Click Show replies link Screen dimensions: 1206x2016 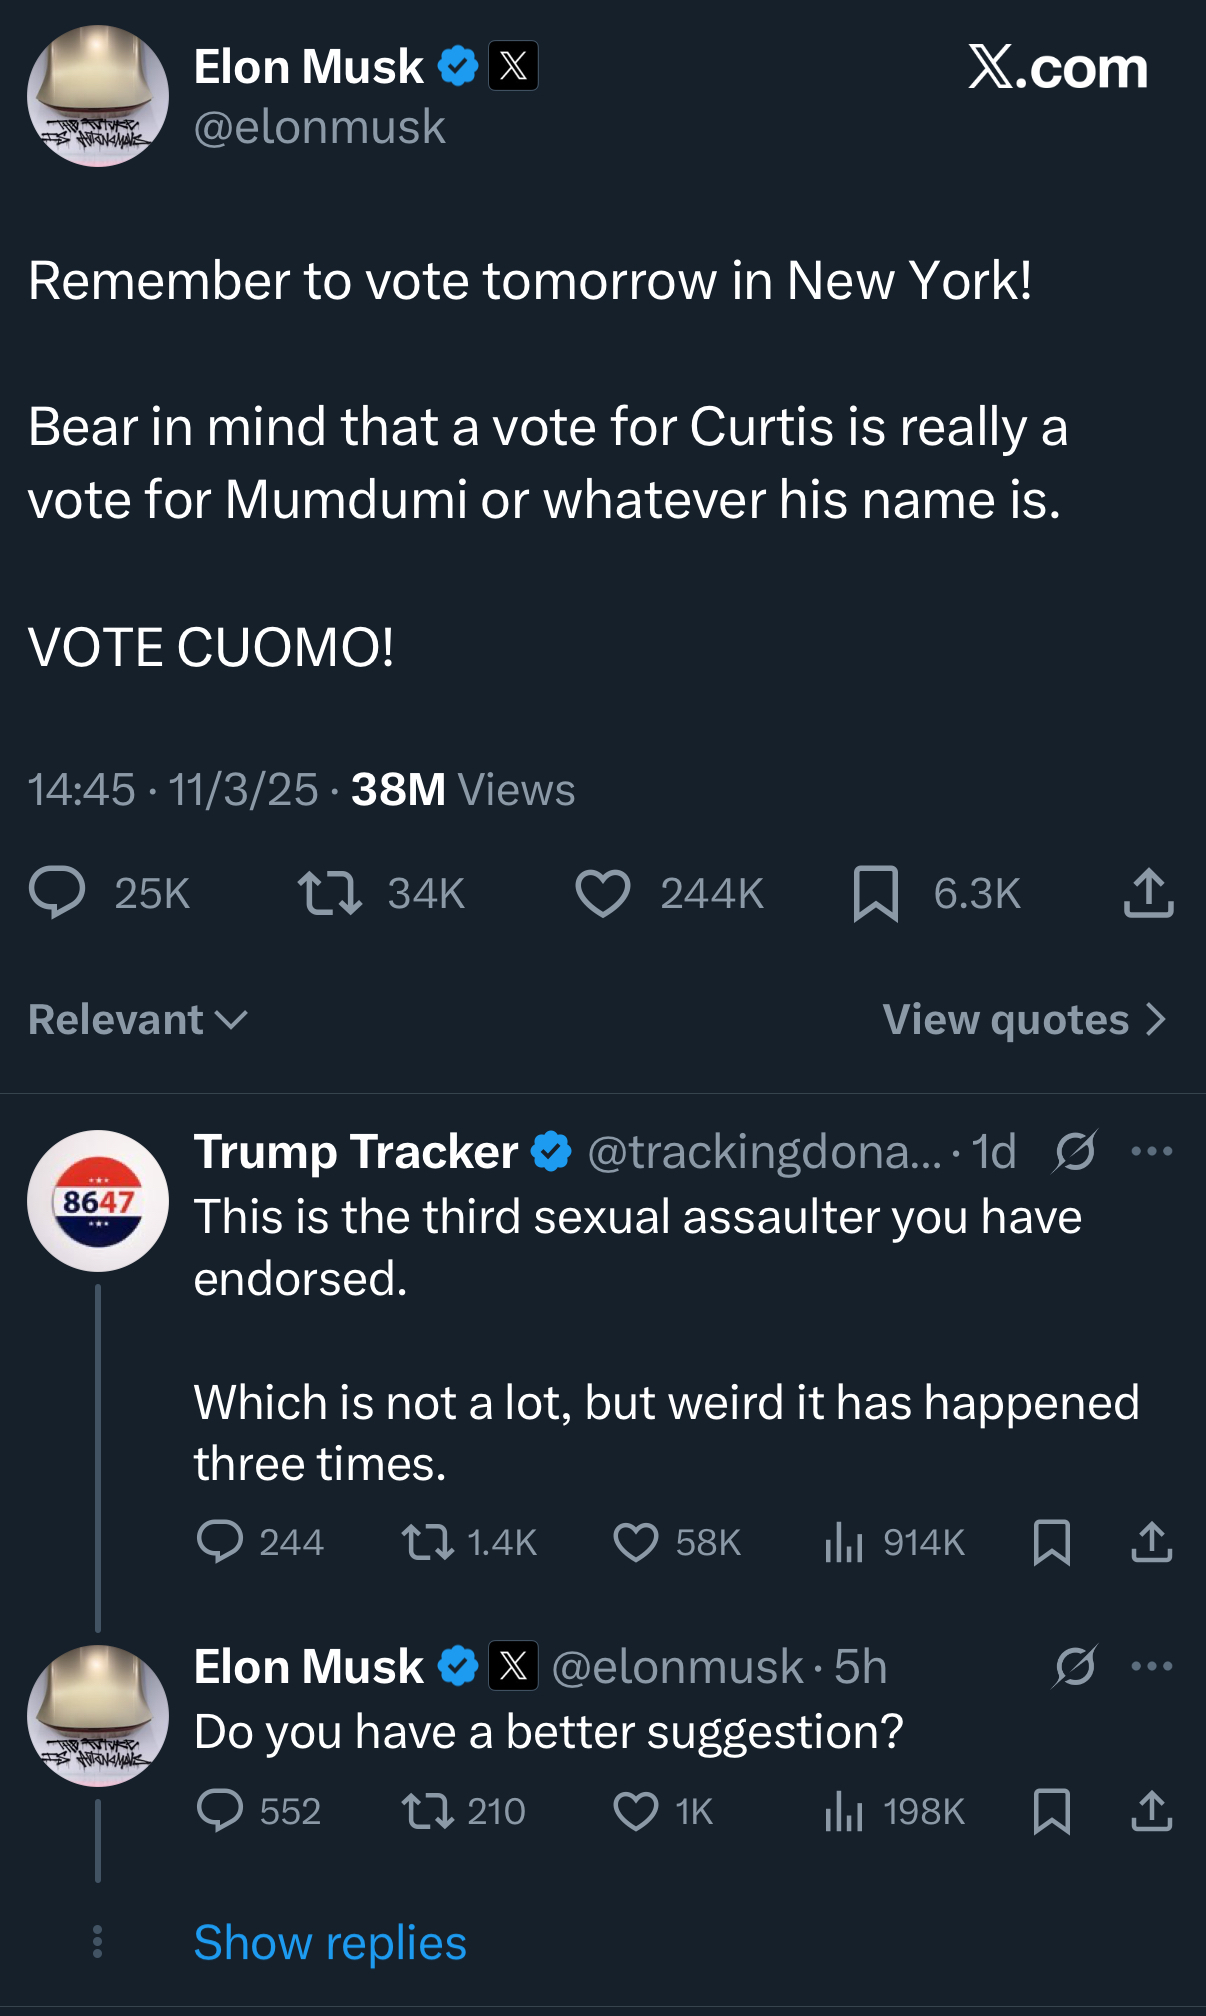coord(330,1943)
